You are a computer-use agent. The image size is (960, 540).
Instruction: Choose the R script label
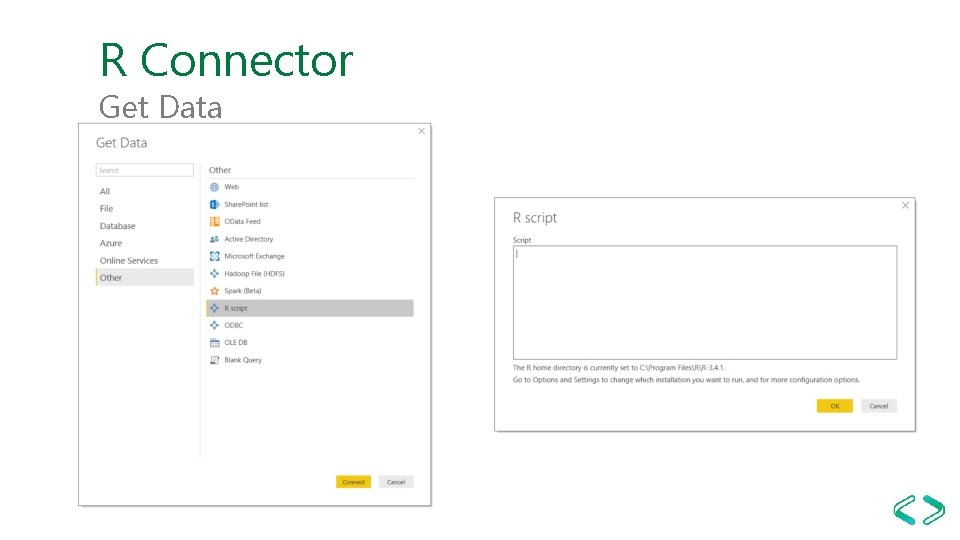click(236, 308)
